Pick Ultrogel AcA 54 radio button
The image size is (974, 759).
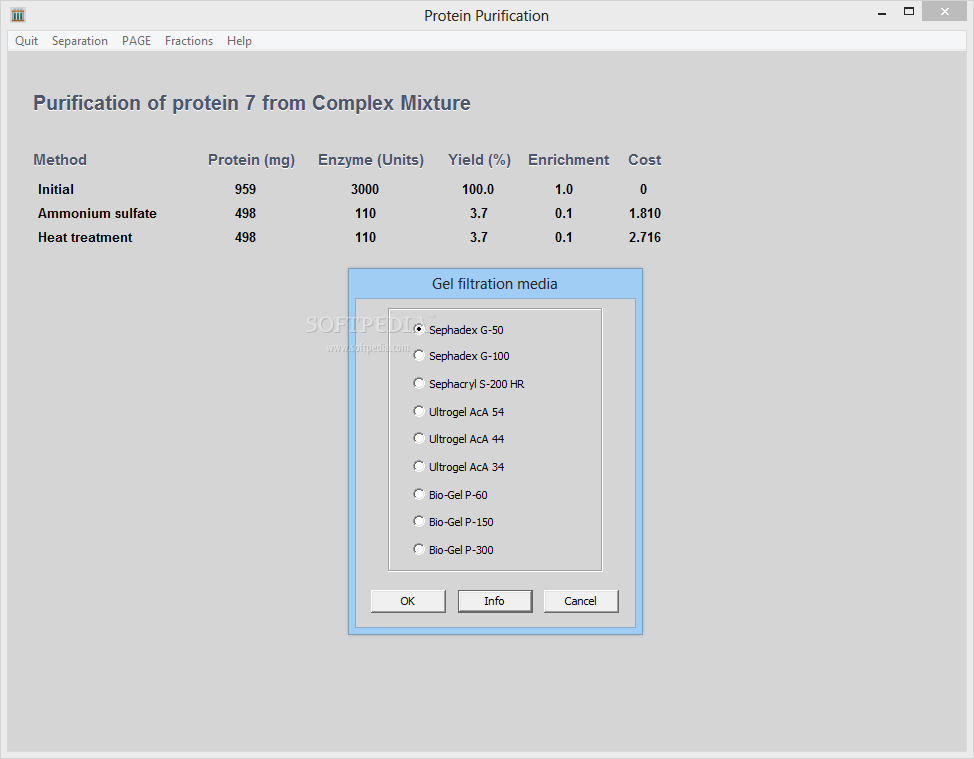click(459, 412)
